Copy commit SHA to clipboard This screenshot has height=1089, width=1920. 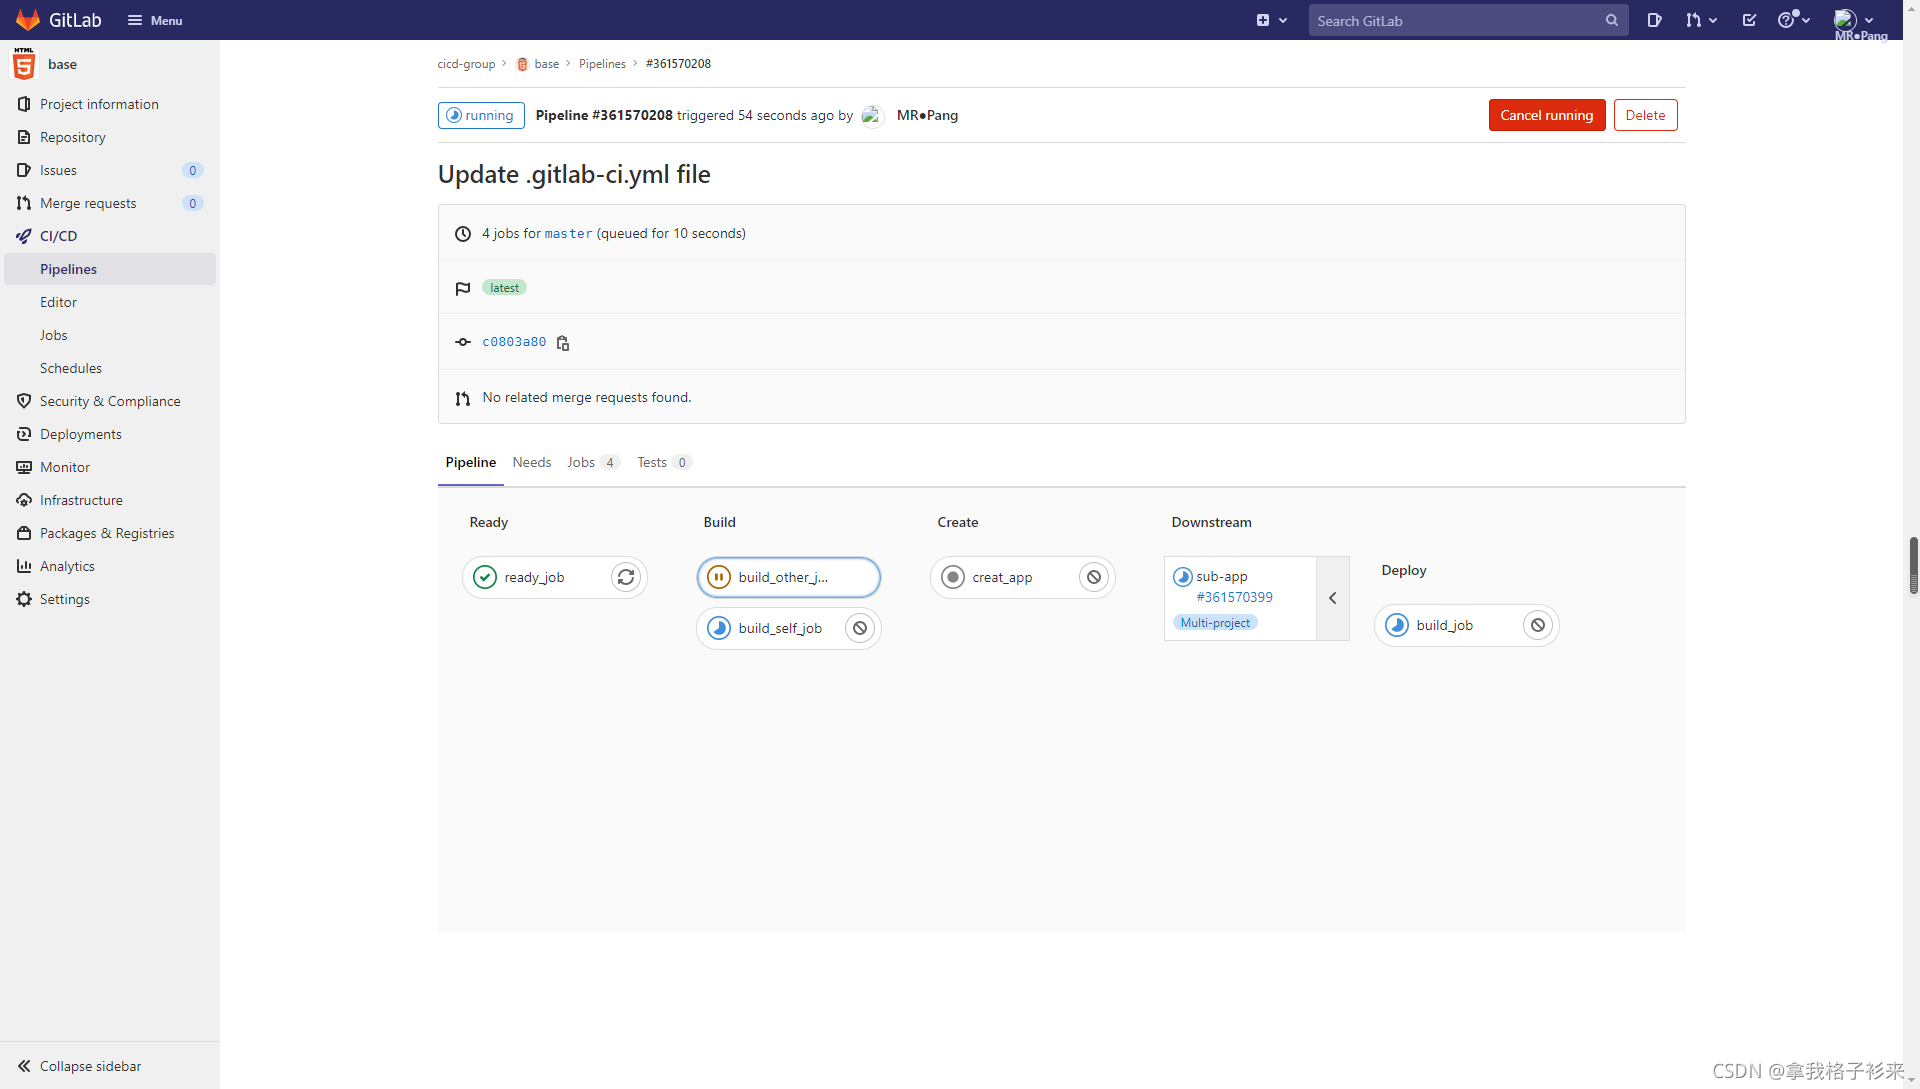tap(563, 343)
